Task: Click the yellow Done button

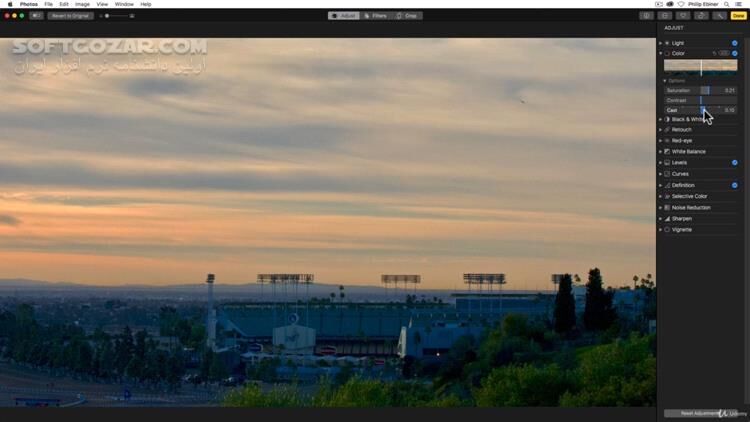Action: click(738, 15)
